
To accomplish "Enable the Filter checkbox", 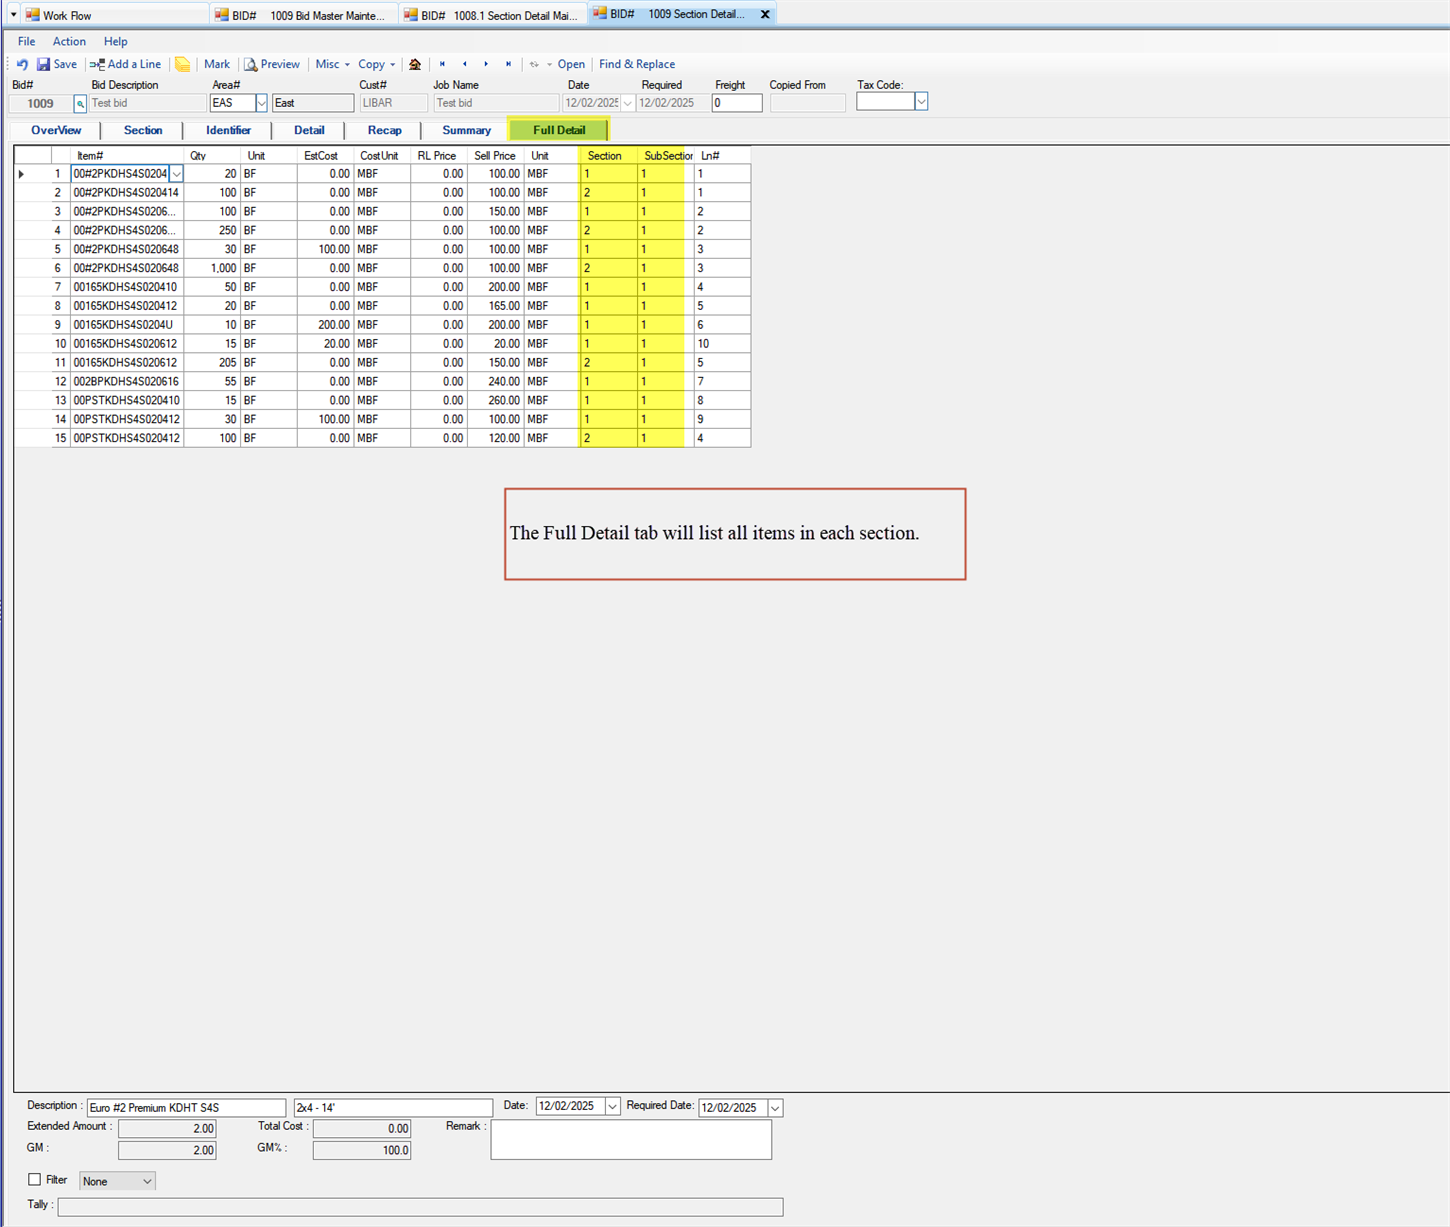I will click(x=35, y=1180).
